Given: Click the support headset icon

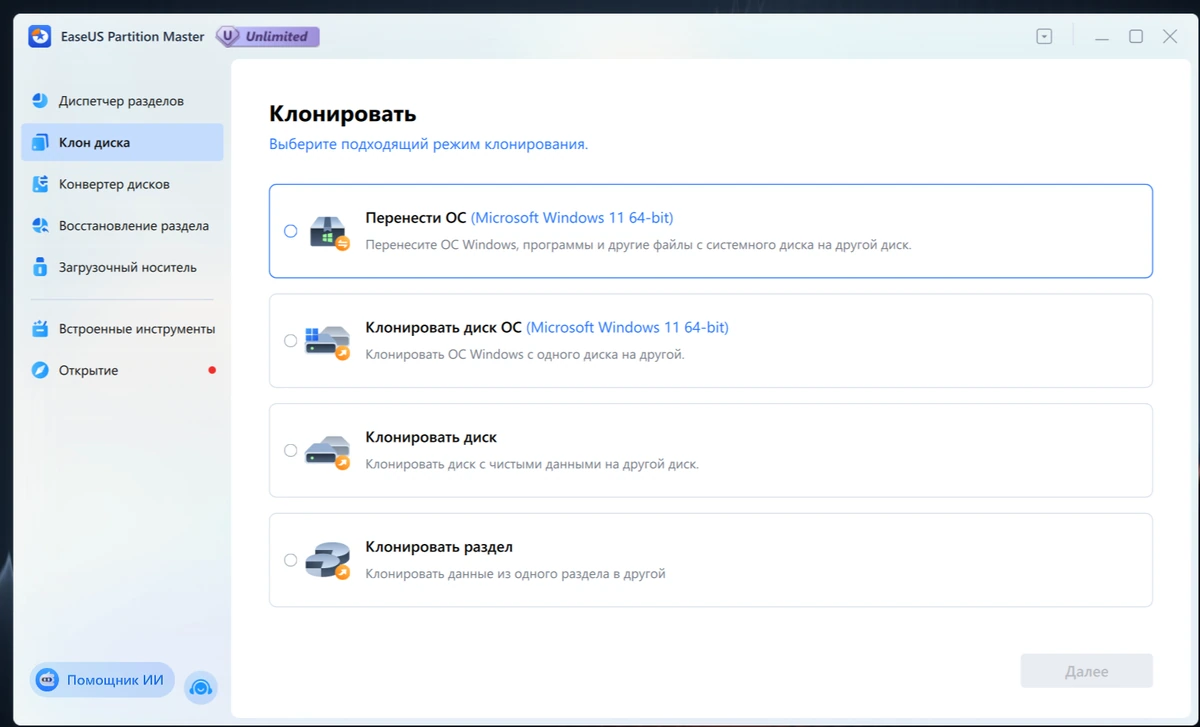Looking at the screenshot, I should pos(201,687).
